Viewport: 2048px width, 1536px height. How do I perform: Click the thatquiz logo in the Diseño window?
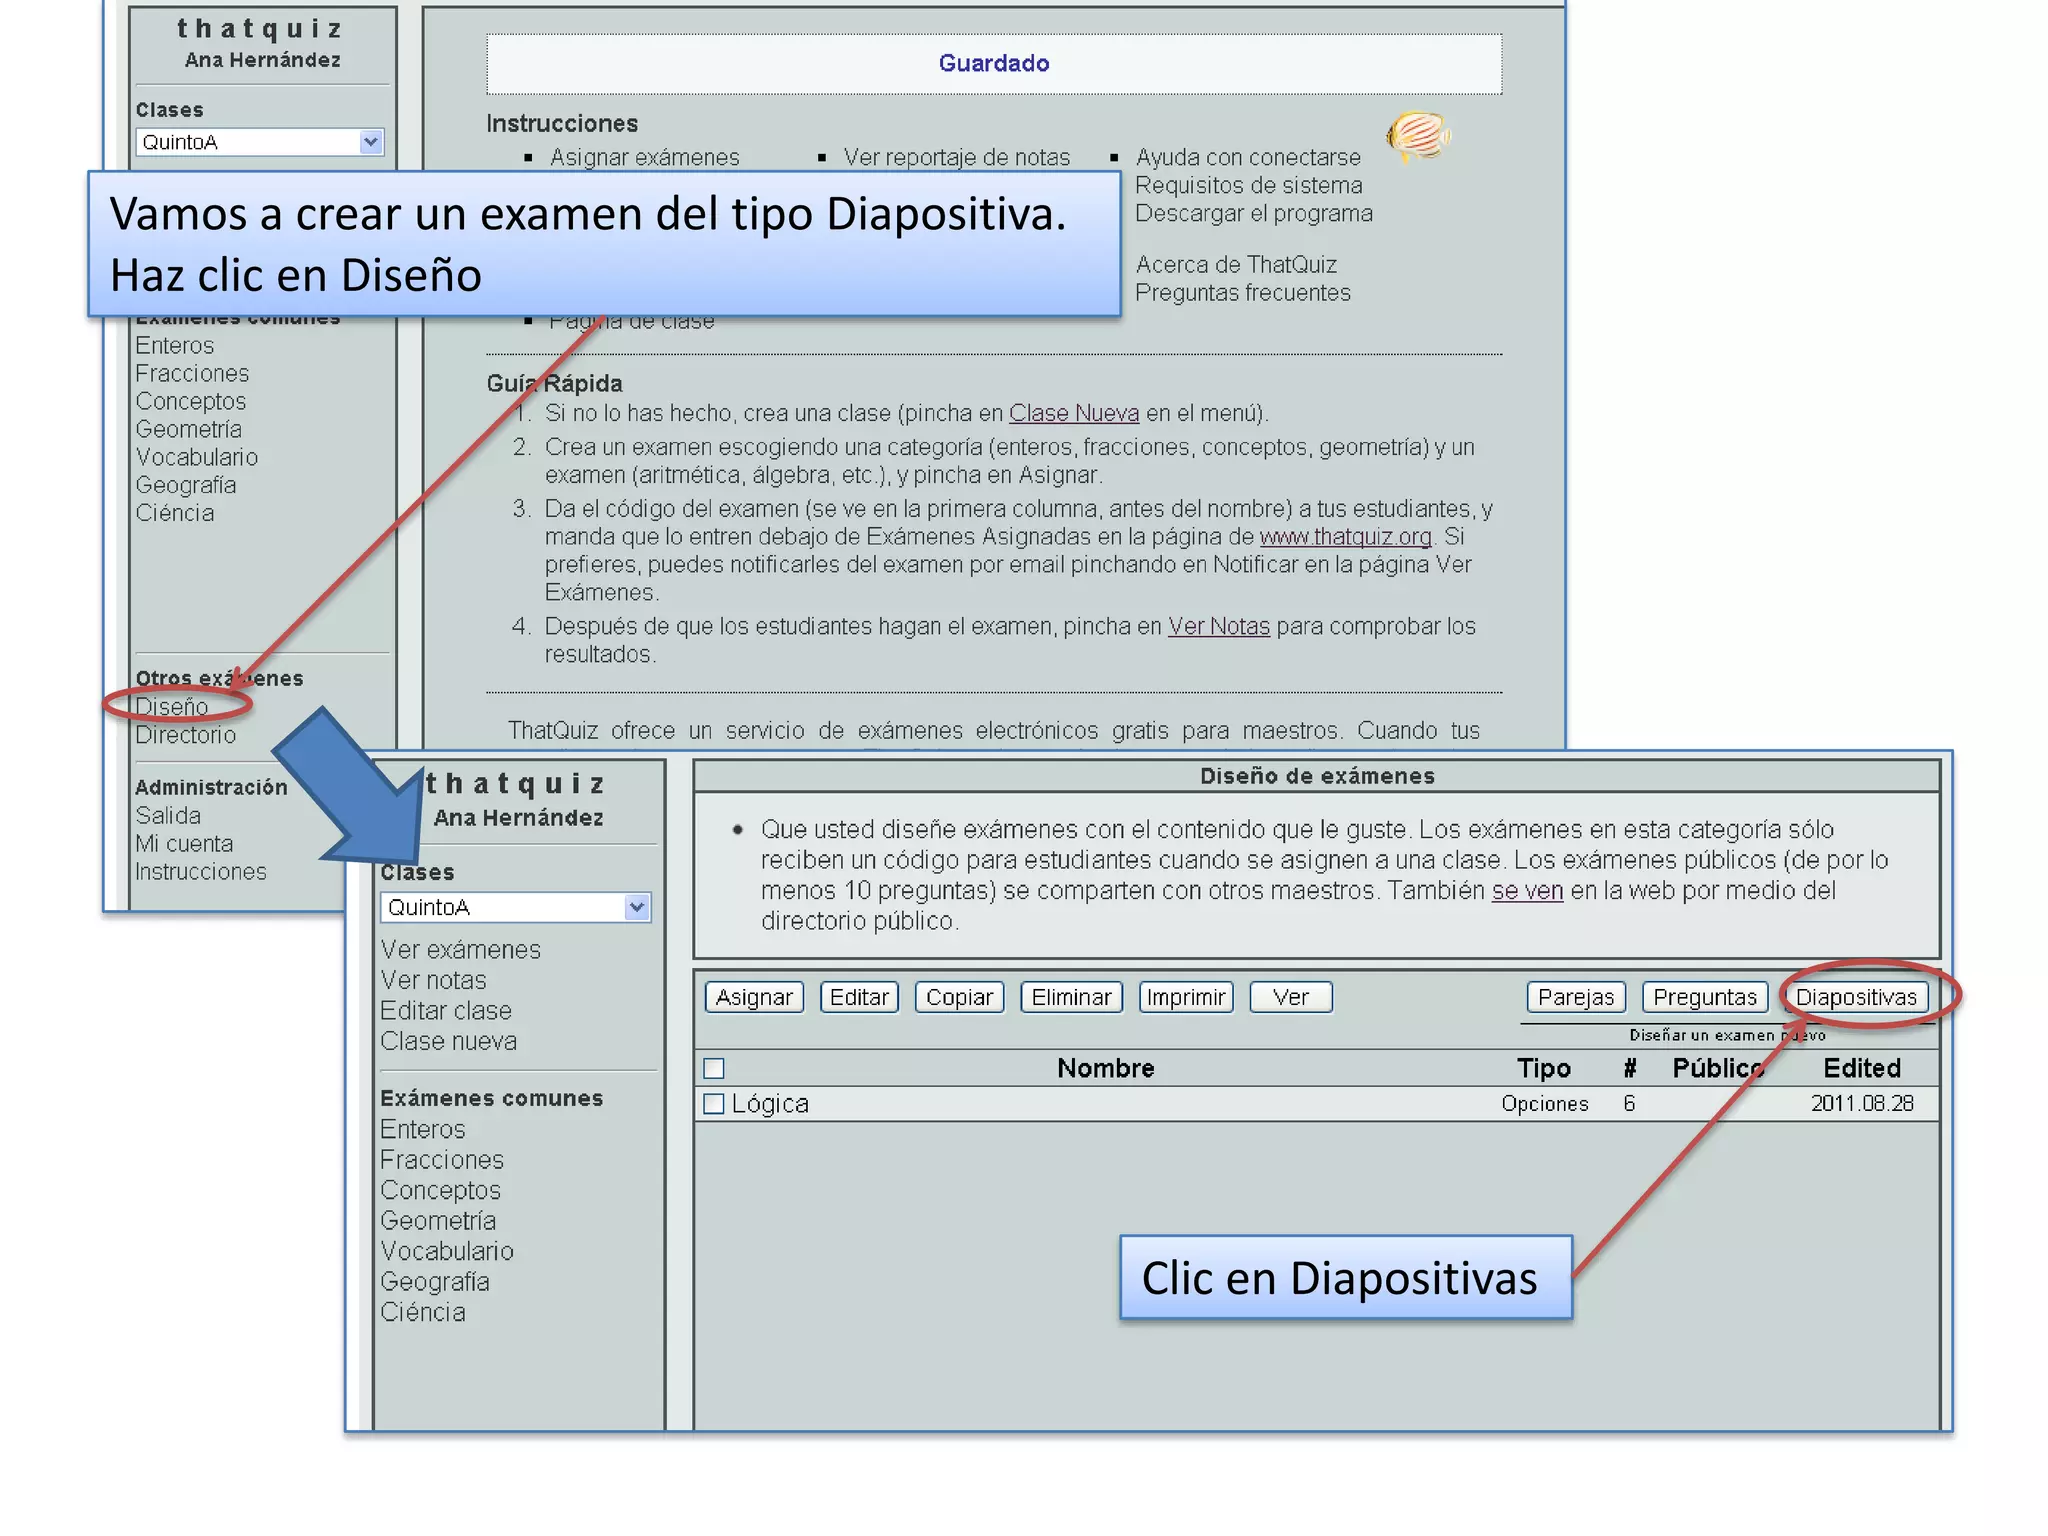tap(515, 783)
